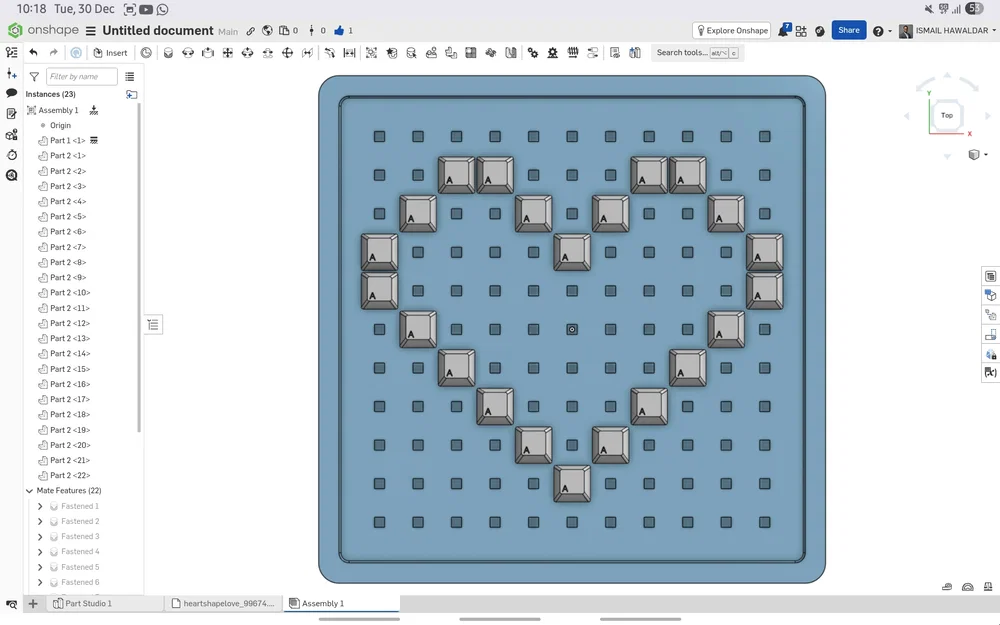1000x625 pixels.
Task: Toggle the instances panel sidebar icon
Action: click(11, 52)
